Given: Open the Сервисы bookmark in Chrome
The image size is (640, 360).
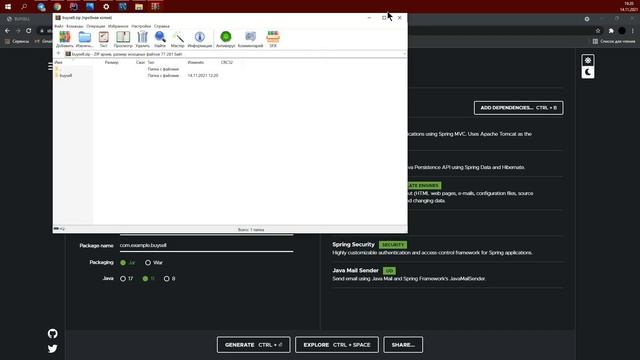Looking at the screenshot, I should click(x=17, y=41).
